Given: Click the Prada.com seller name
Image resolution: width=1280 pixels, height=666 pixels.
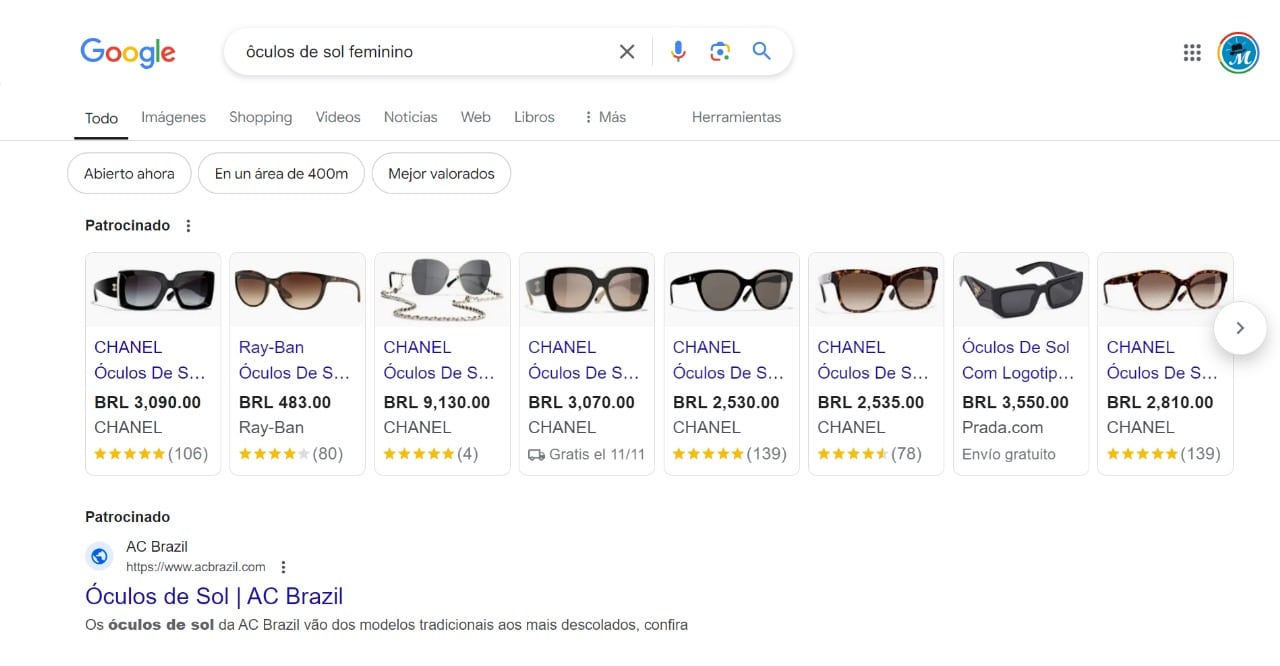Looking at the screenshot, I should click(x=1003, y=427).
